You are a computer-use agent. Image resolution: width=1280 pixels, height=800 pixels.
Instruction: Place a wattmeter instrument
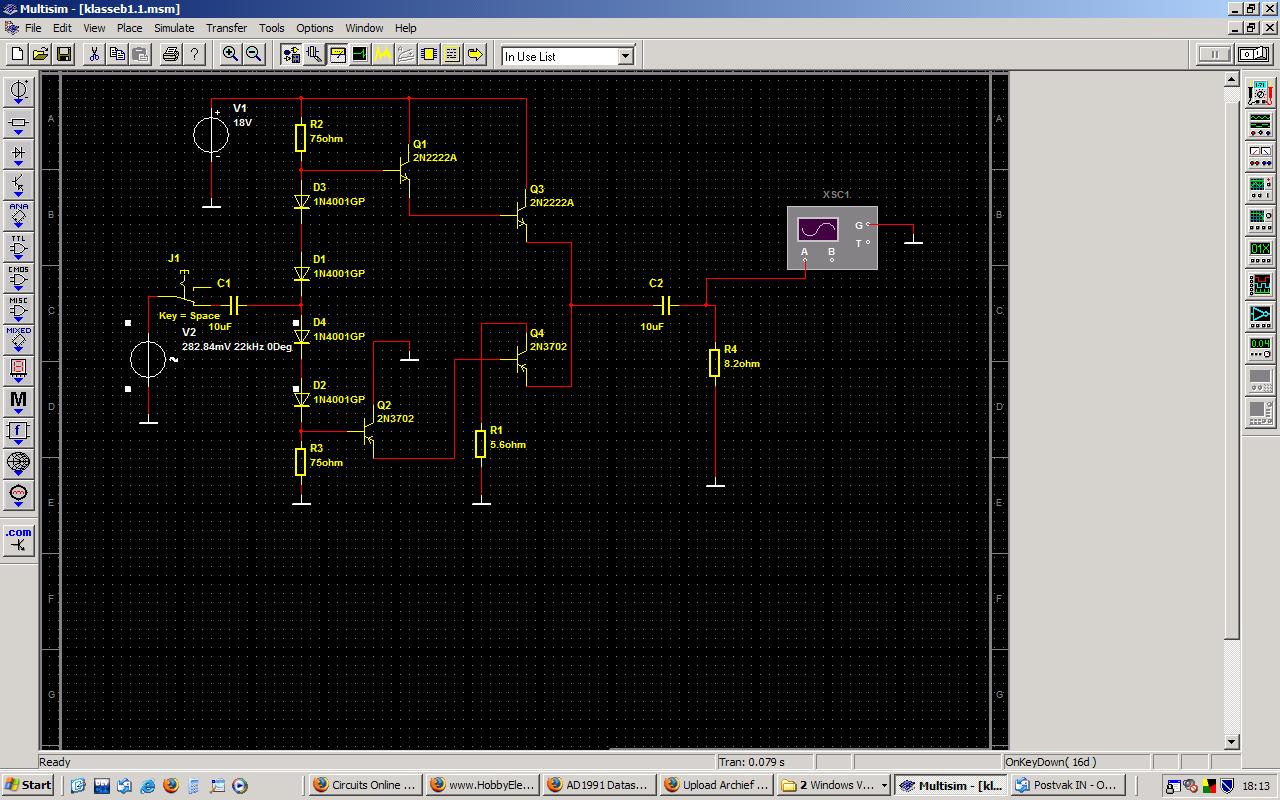click(1260, 156)
